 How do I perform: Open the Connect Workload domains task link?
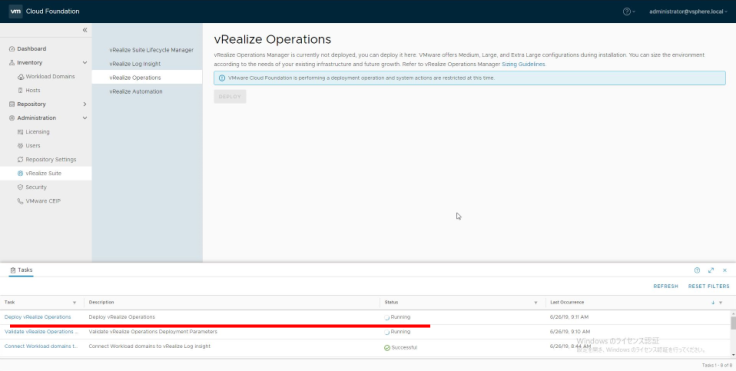tap(41, 346)
